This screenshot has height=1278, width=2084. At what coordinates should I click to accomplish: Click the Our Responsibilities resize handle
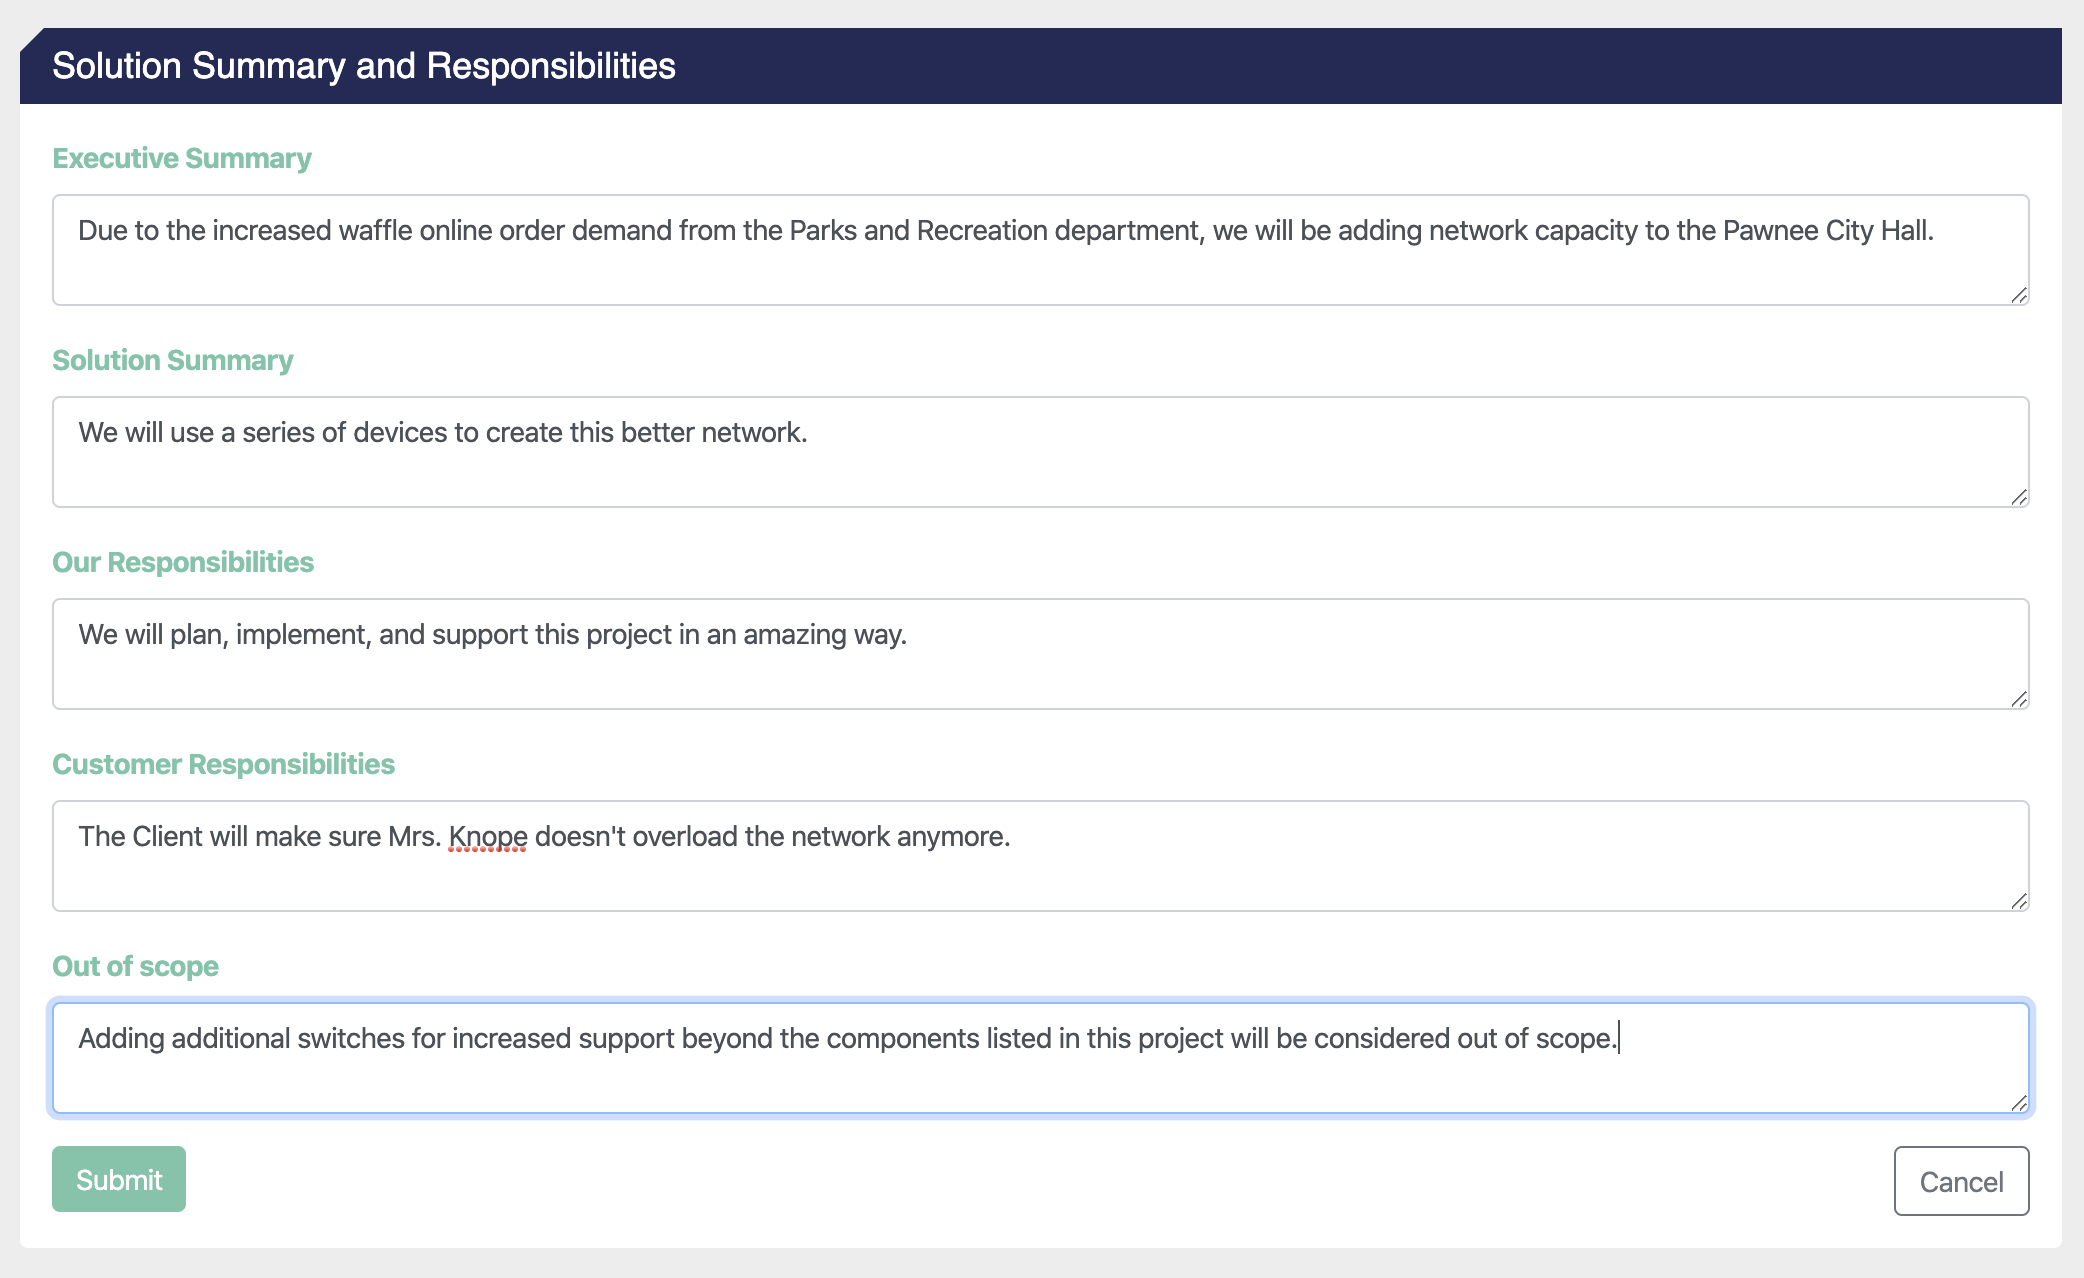2019,699
